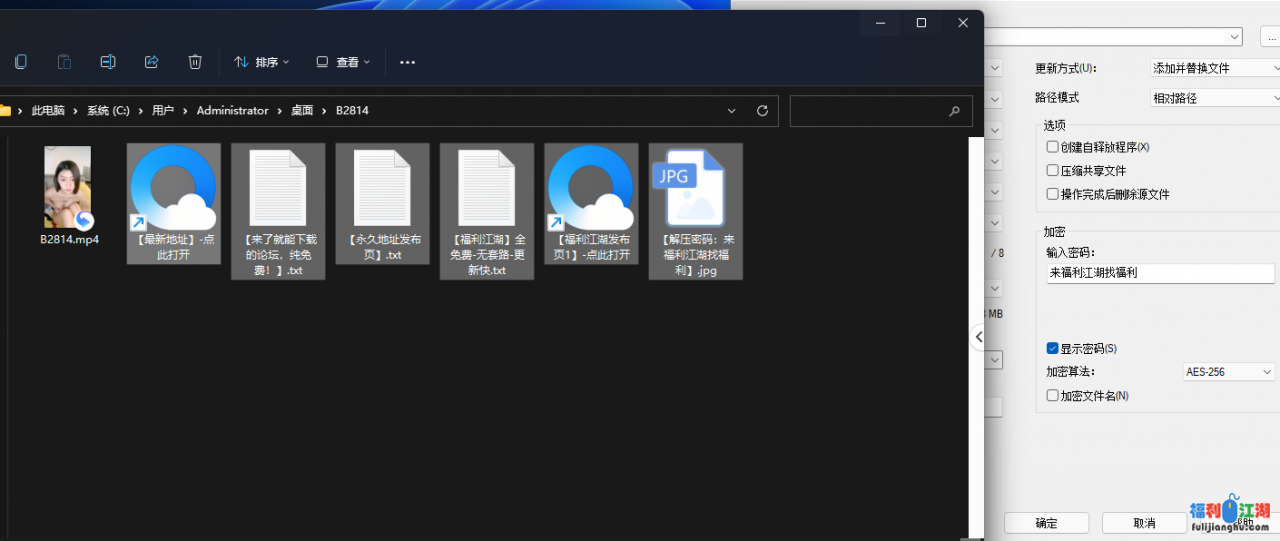Screen dimensions: 1280x541
Task: Open the 路径模式 相对路径 dropdown
Action: (1214, 98)
